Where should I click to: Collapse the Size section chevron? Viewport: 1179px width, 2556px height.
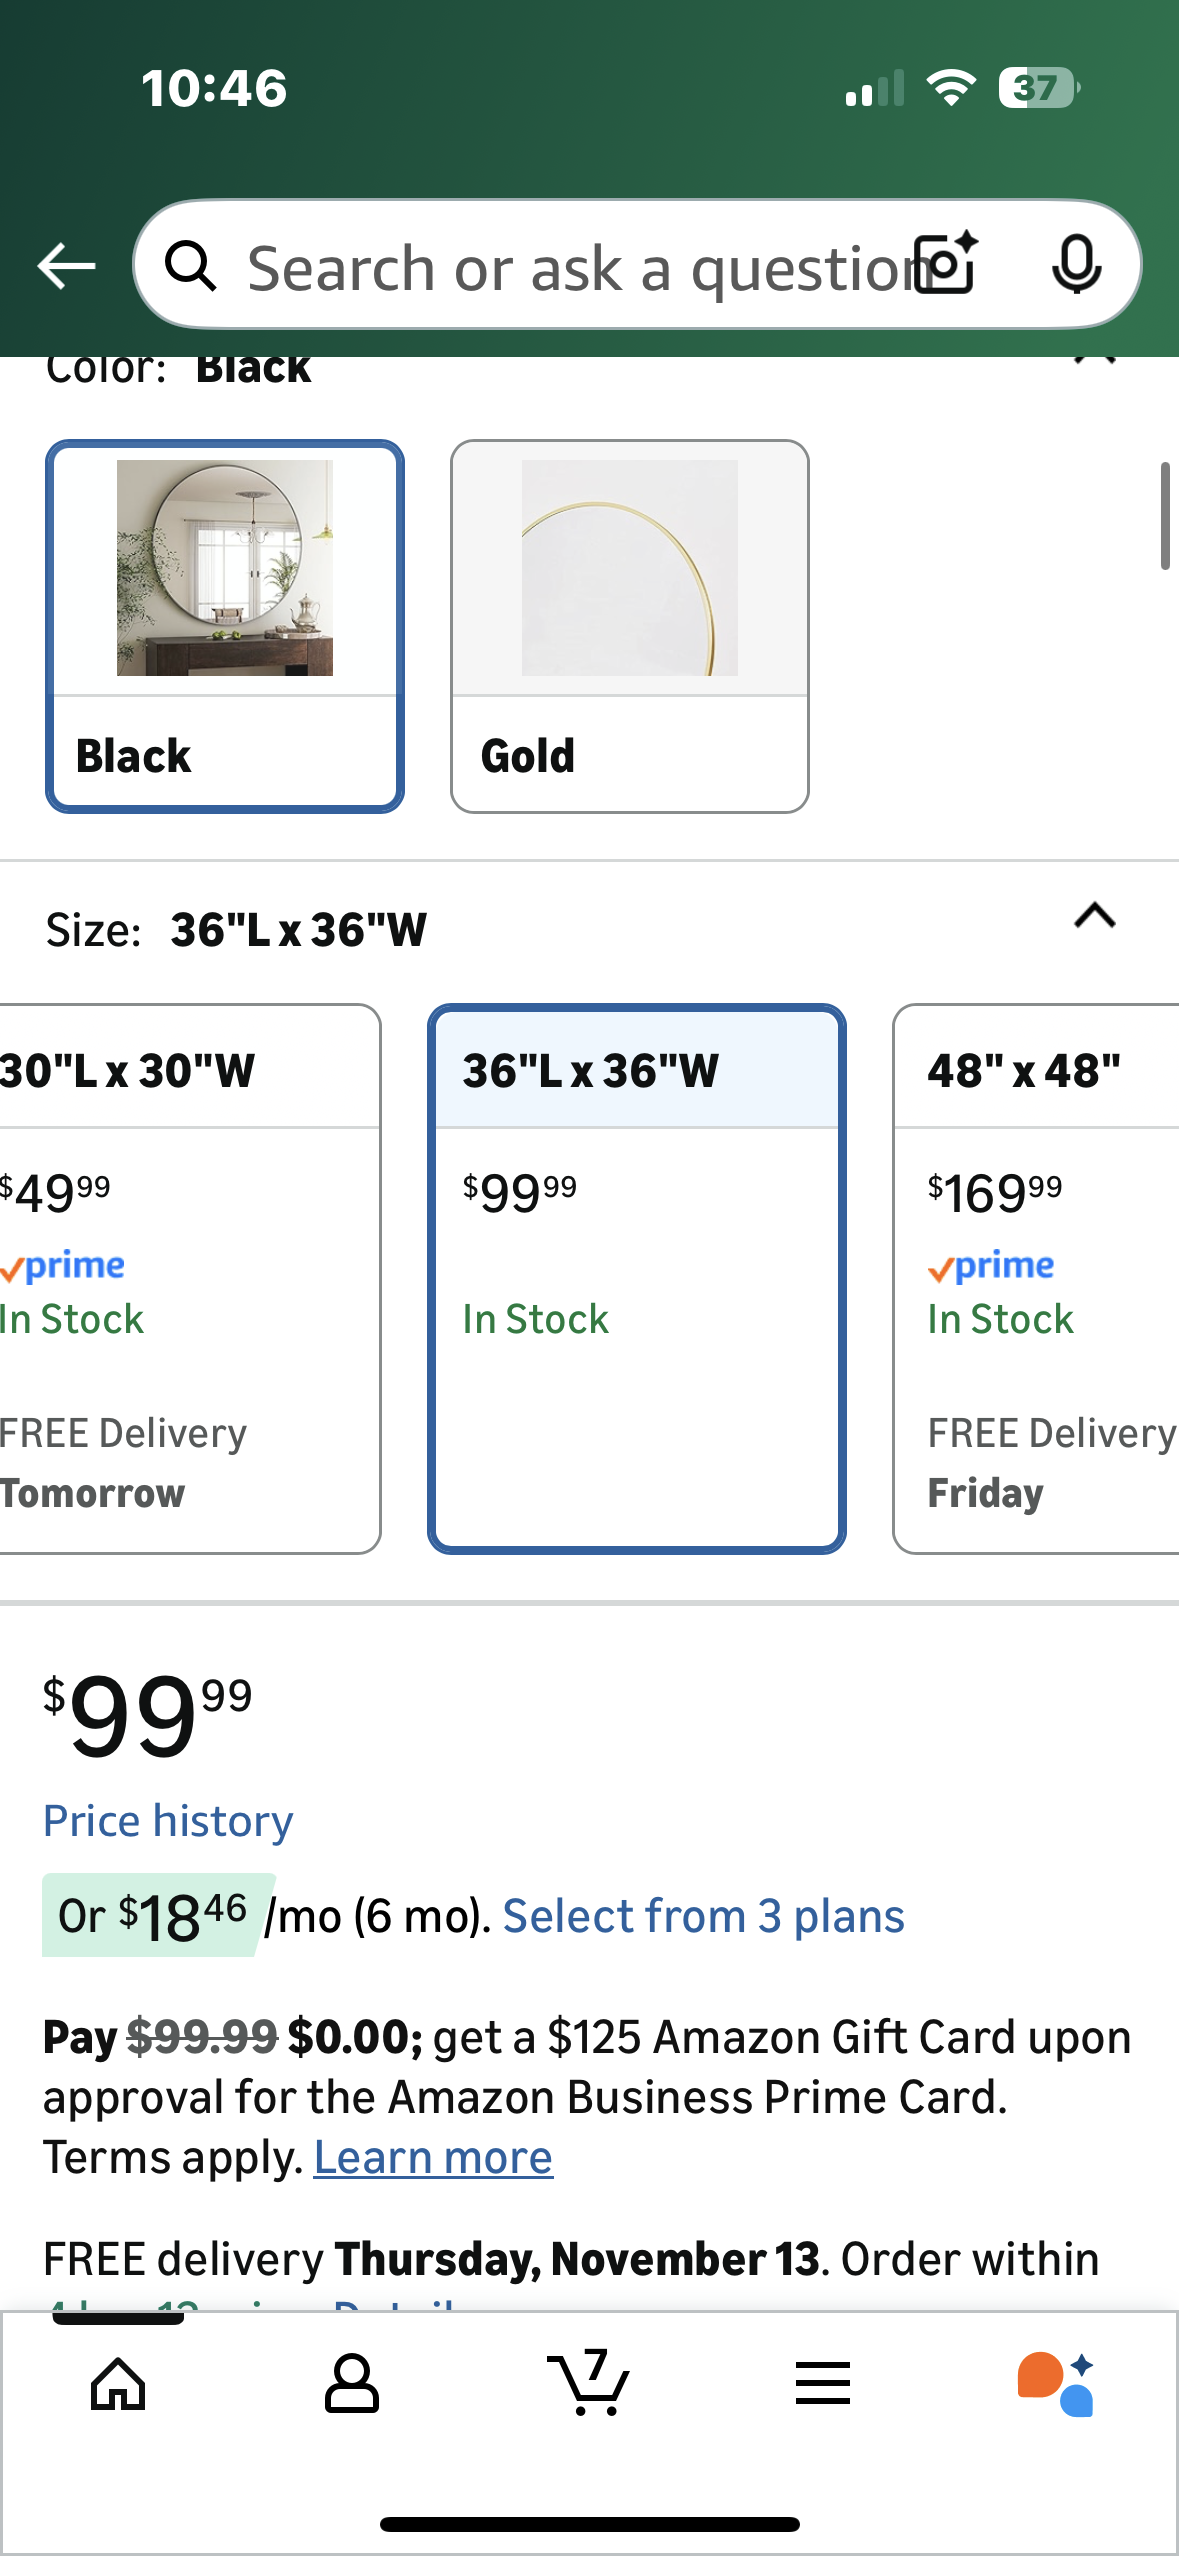point(1094,916)
